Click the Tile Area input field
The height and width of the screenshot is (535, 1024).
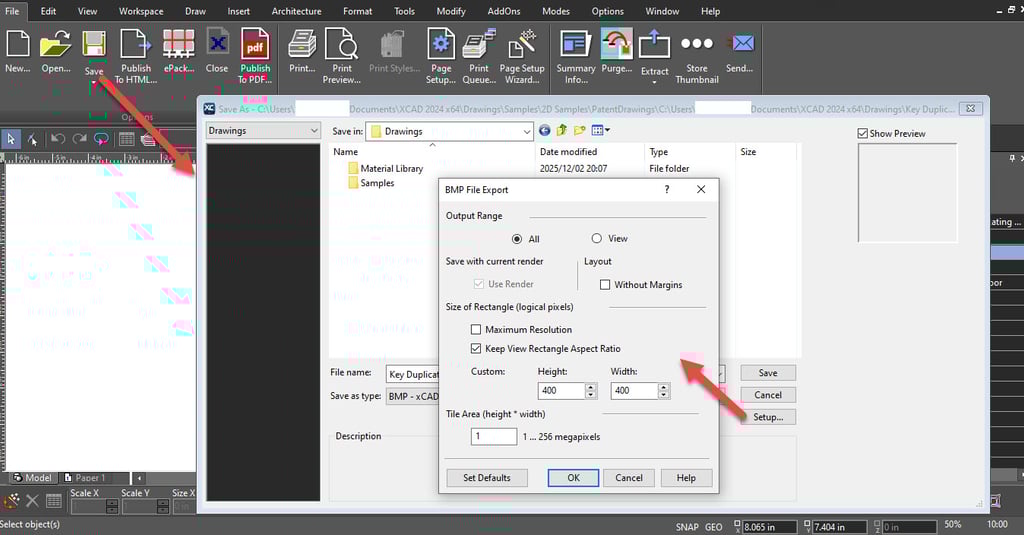tap(494, 436)
